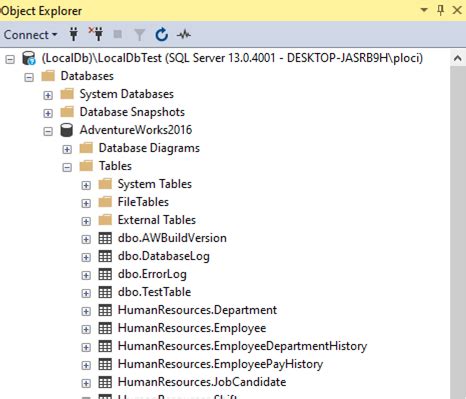Select dbo.DatabaseLog table name

tap(164, 256)
